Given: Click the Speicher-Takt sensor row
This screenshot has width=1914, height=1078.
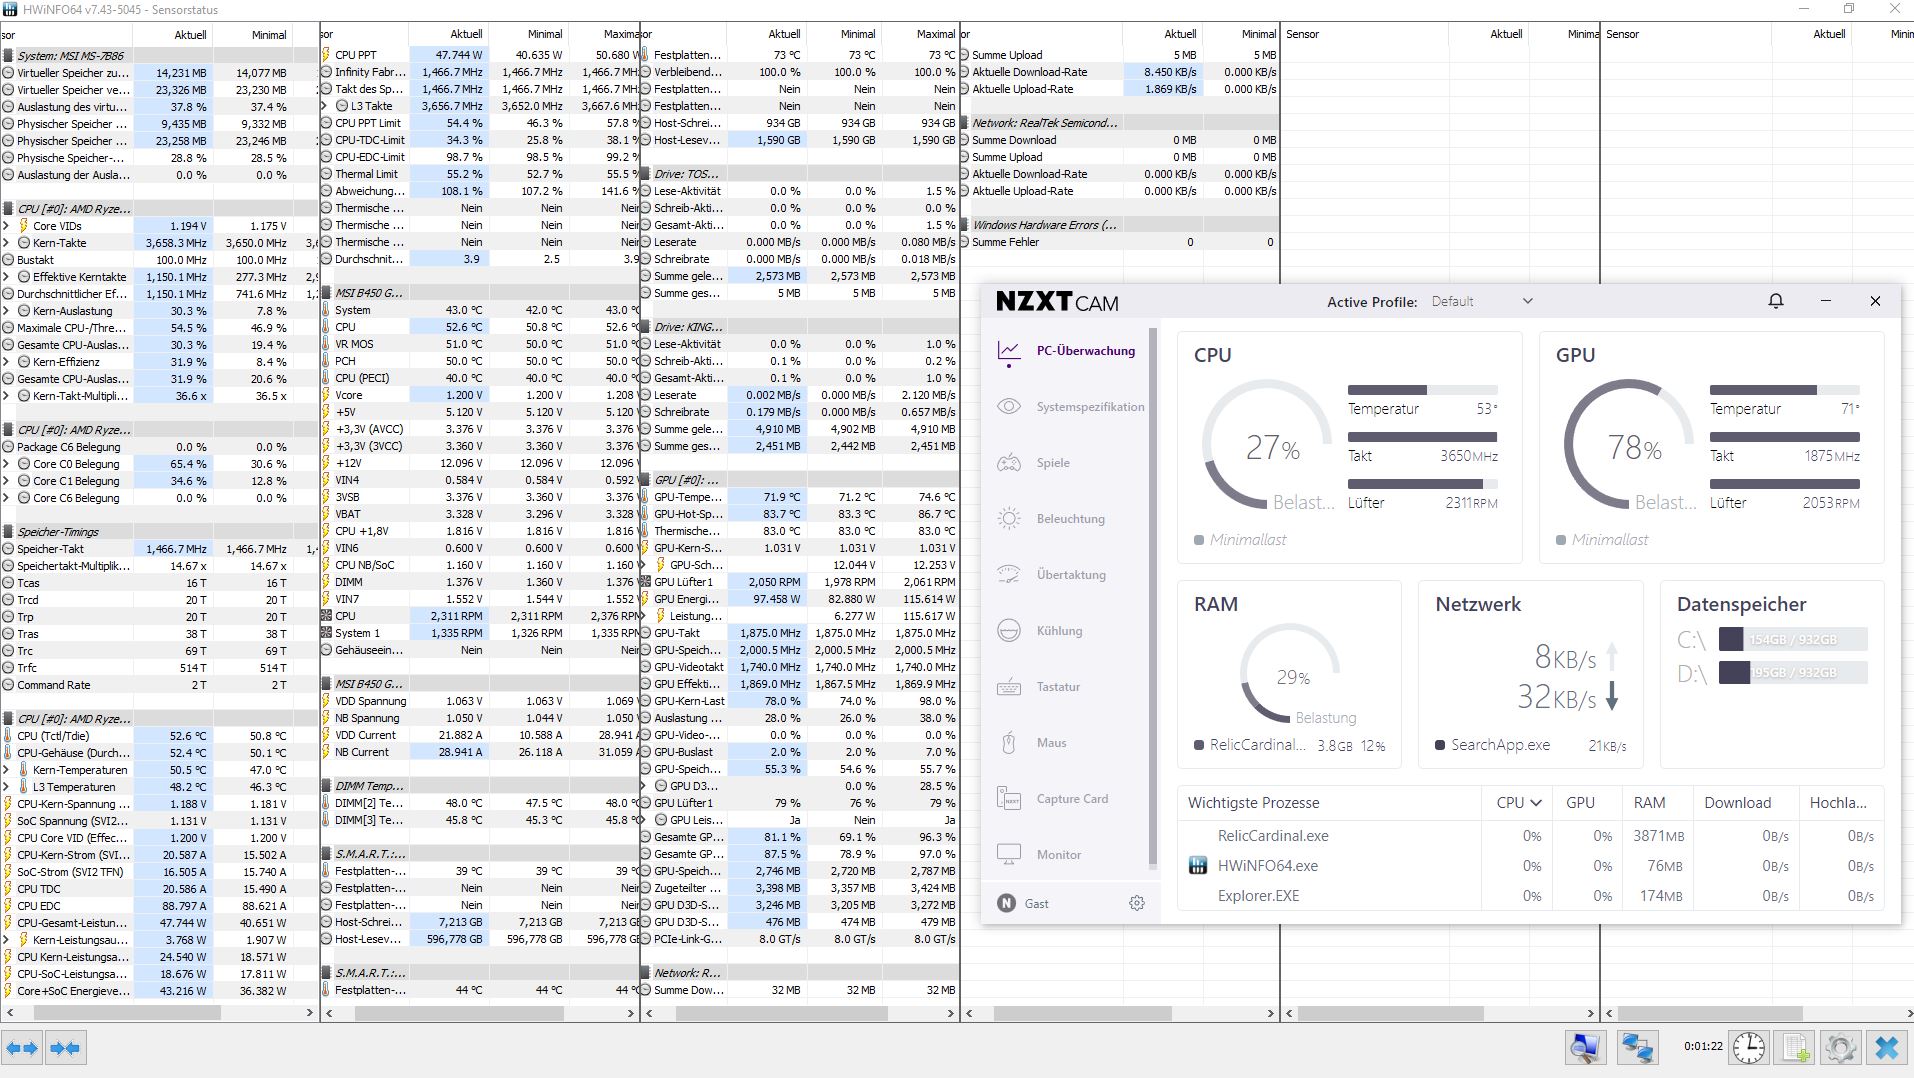Looking at the screenshot, I should [159, 549].
